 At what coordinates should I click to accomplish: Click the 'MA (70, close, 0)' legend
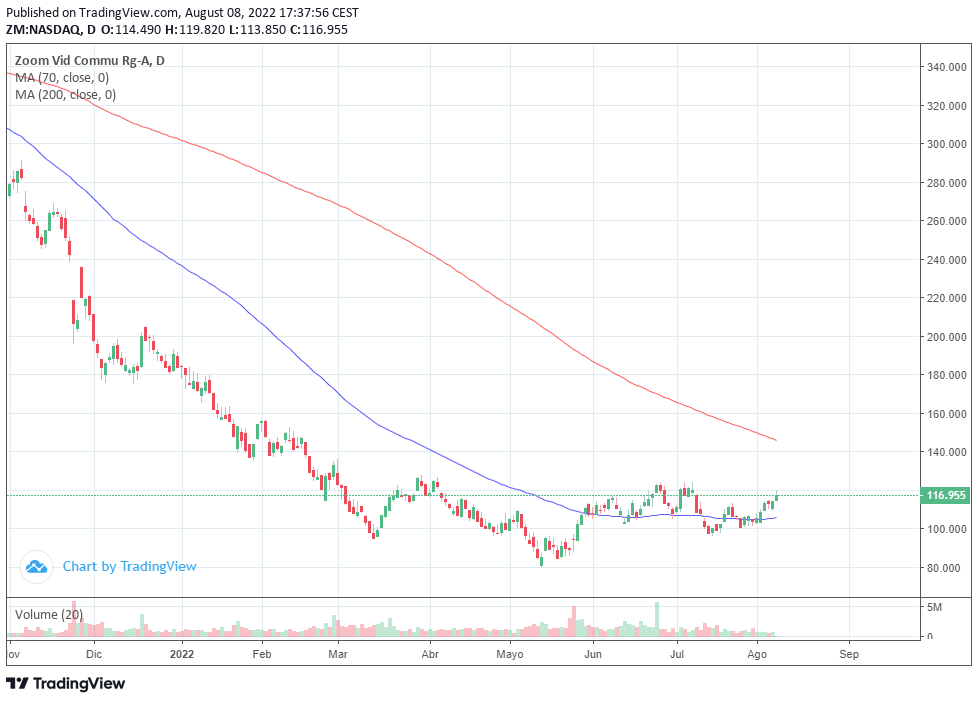(x=62, y=77)
